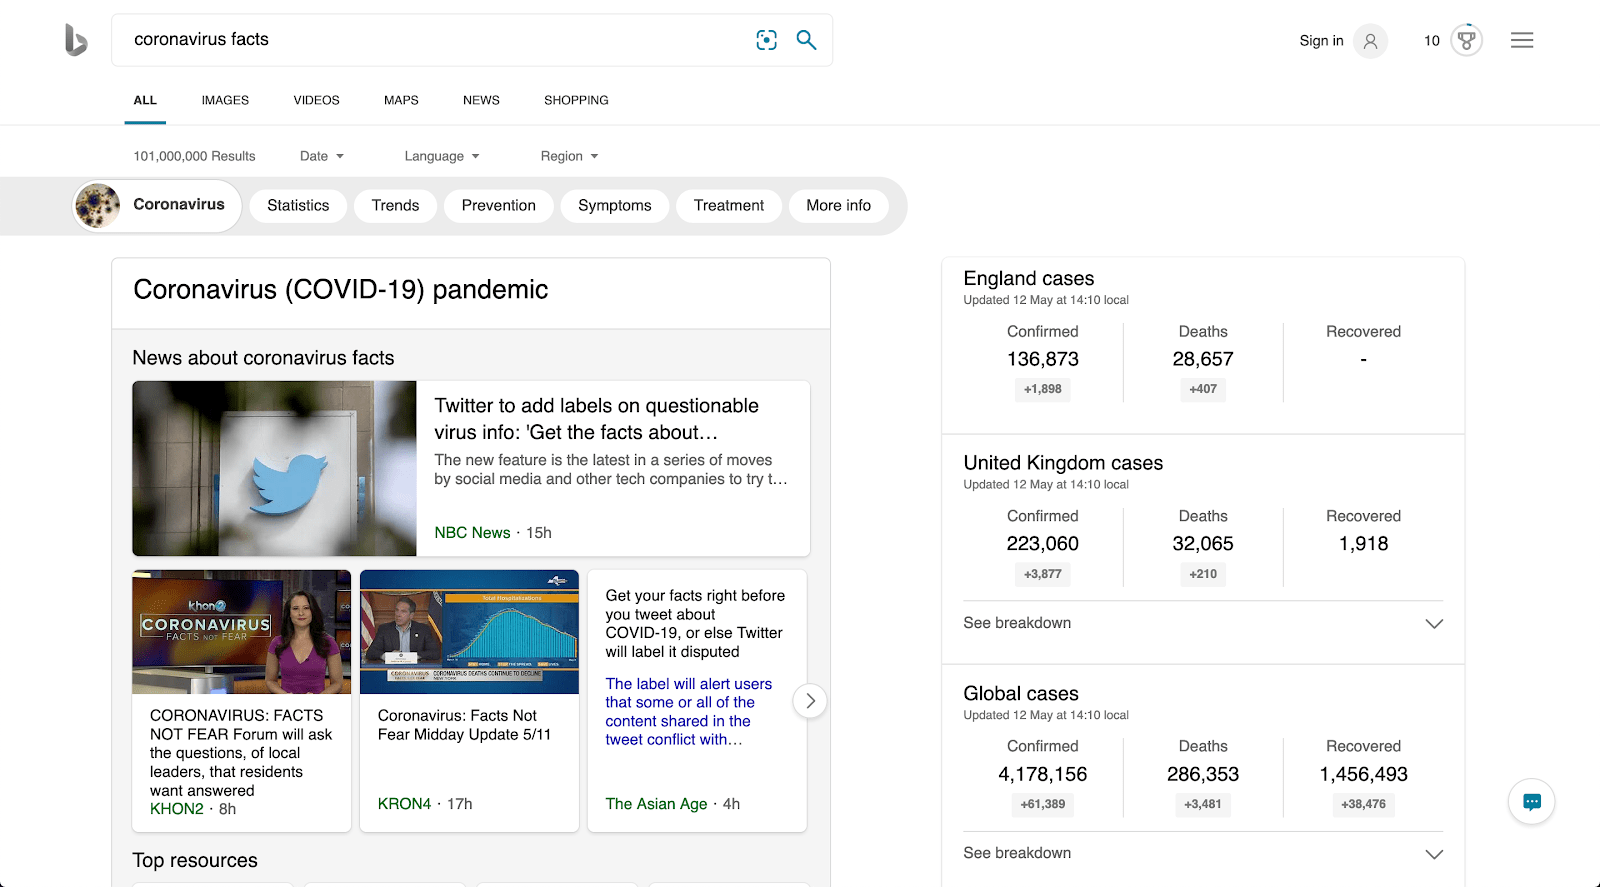Viewport: 1600px width, 887px height.
Task: Open the KHON2 Facts Not Fear thumbnail
Action: click(242, 632)
